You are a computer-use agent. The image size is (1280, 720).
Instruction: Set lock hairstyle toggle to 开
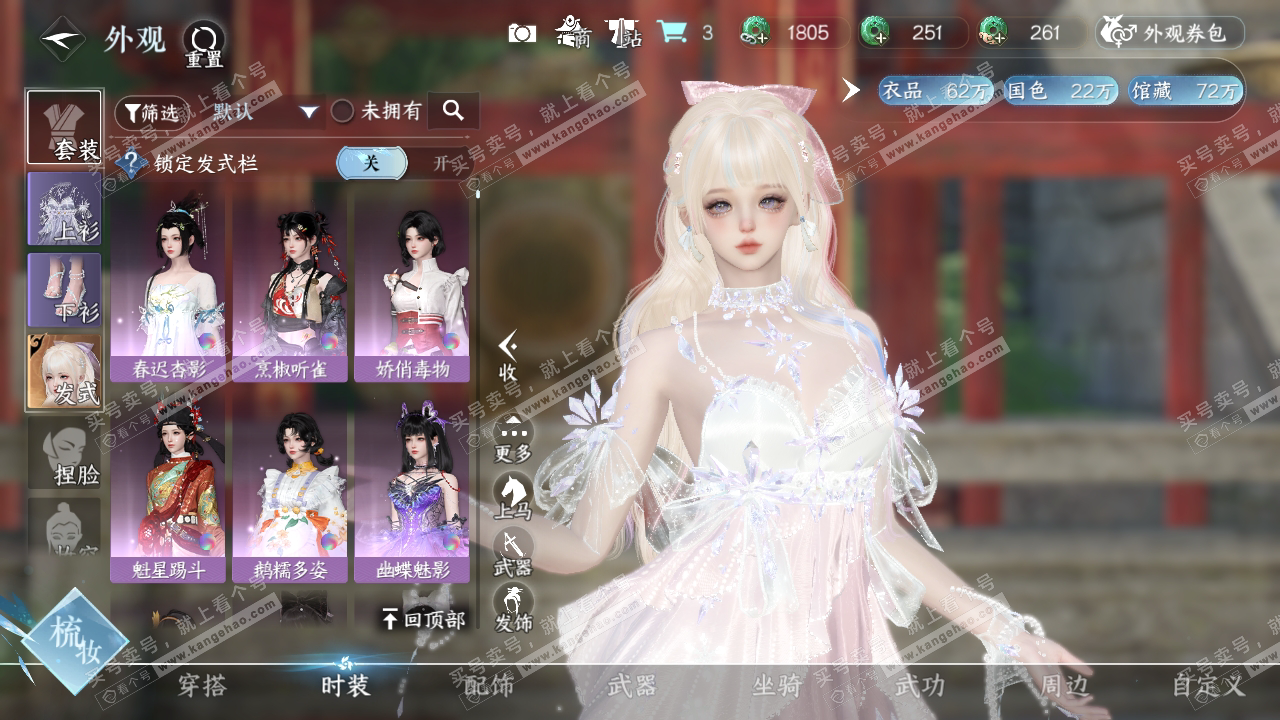[x=441, y=163]
